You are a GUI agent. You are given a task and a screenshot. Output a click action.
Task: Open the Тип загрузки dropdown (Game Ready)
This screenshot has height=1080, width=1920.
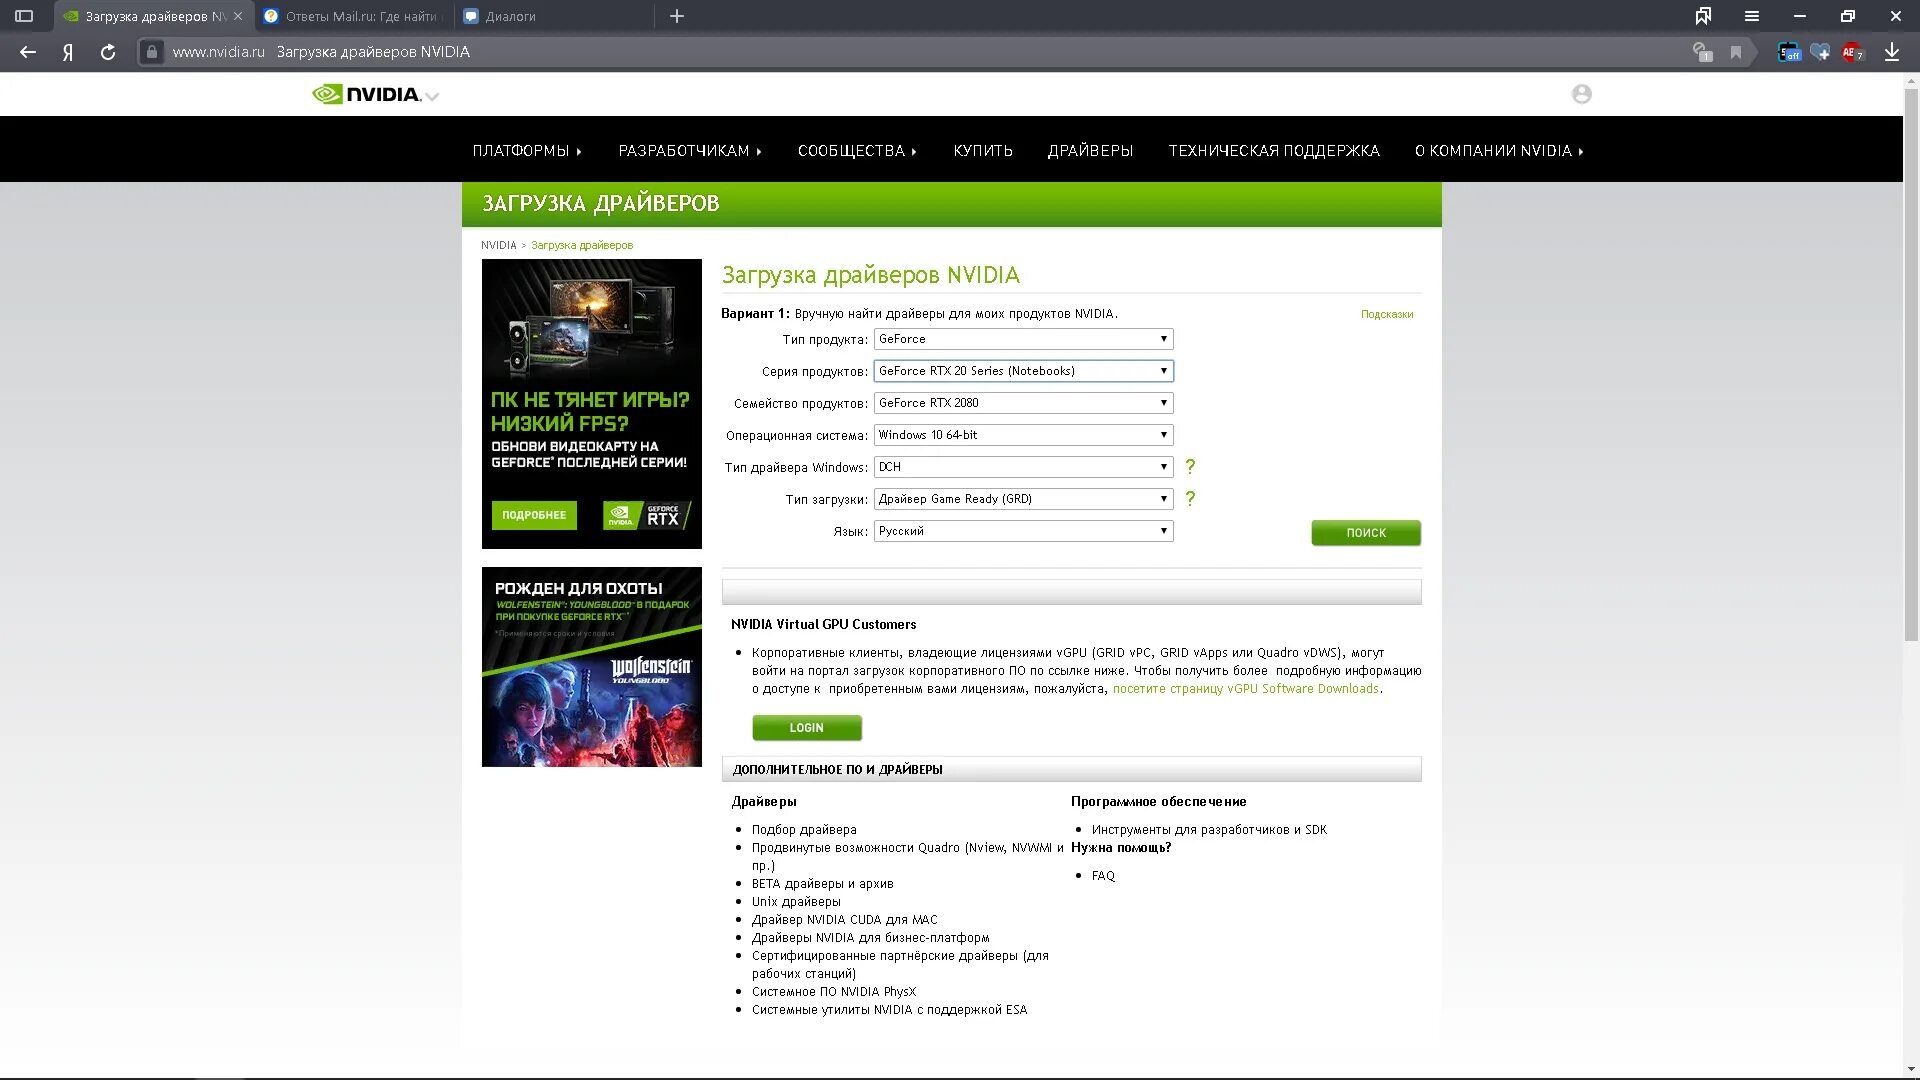[x=1023, y=499]
